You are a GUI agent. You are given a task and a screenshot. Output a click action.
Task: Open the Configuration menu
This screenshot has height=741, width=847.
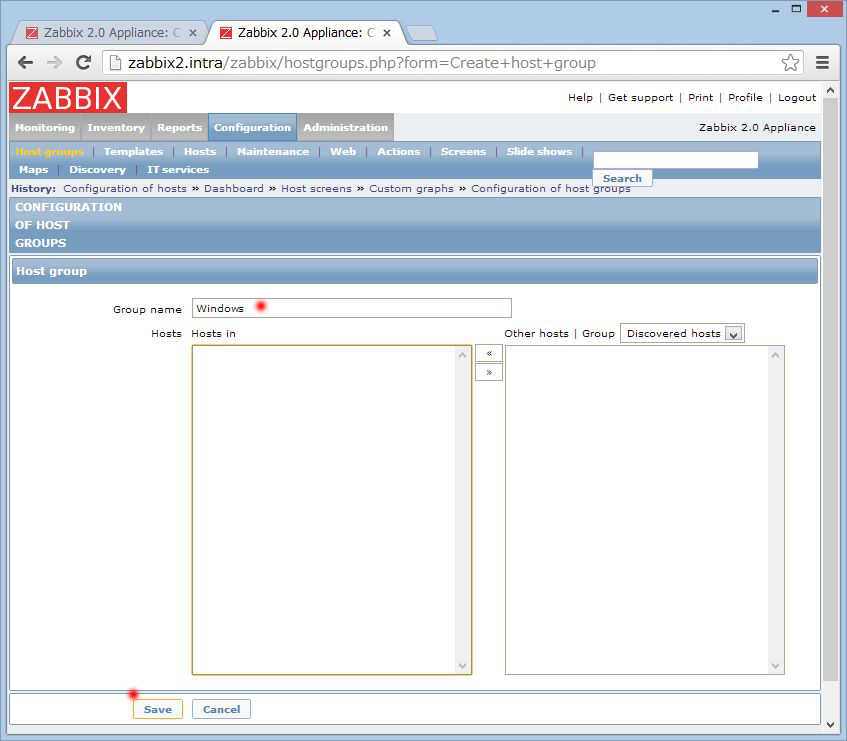click(x=252, y=127)
